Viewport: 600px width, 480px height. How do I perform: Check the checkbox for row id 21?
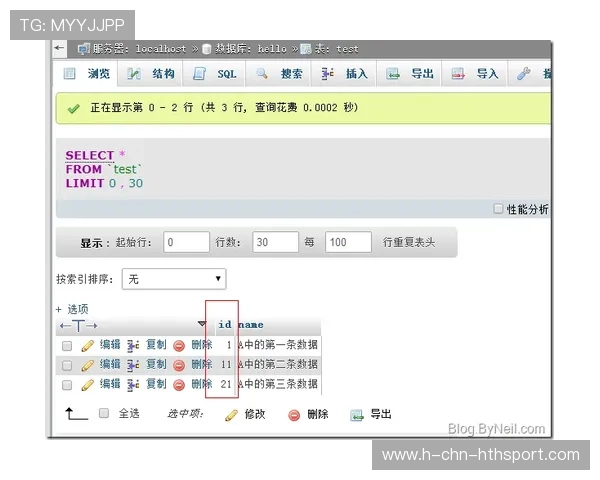point(67,385)
